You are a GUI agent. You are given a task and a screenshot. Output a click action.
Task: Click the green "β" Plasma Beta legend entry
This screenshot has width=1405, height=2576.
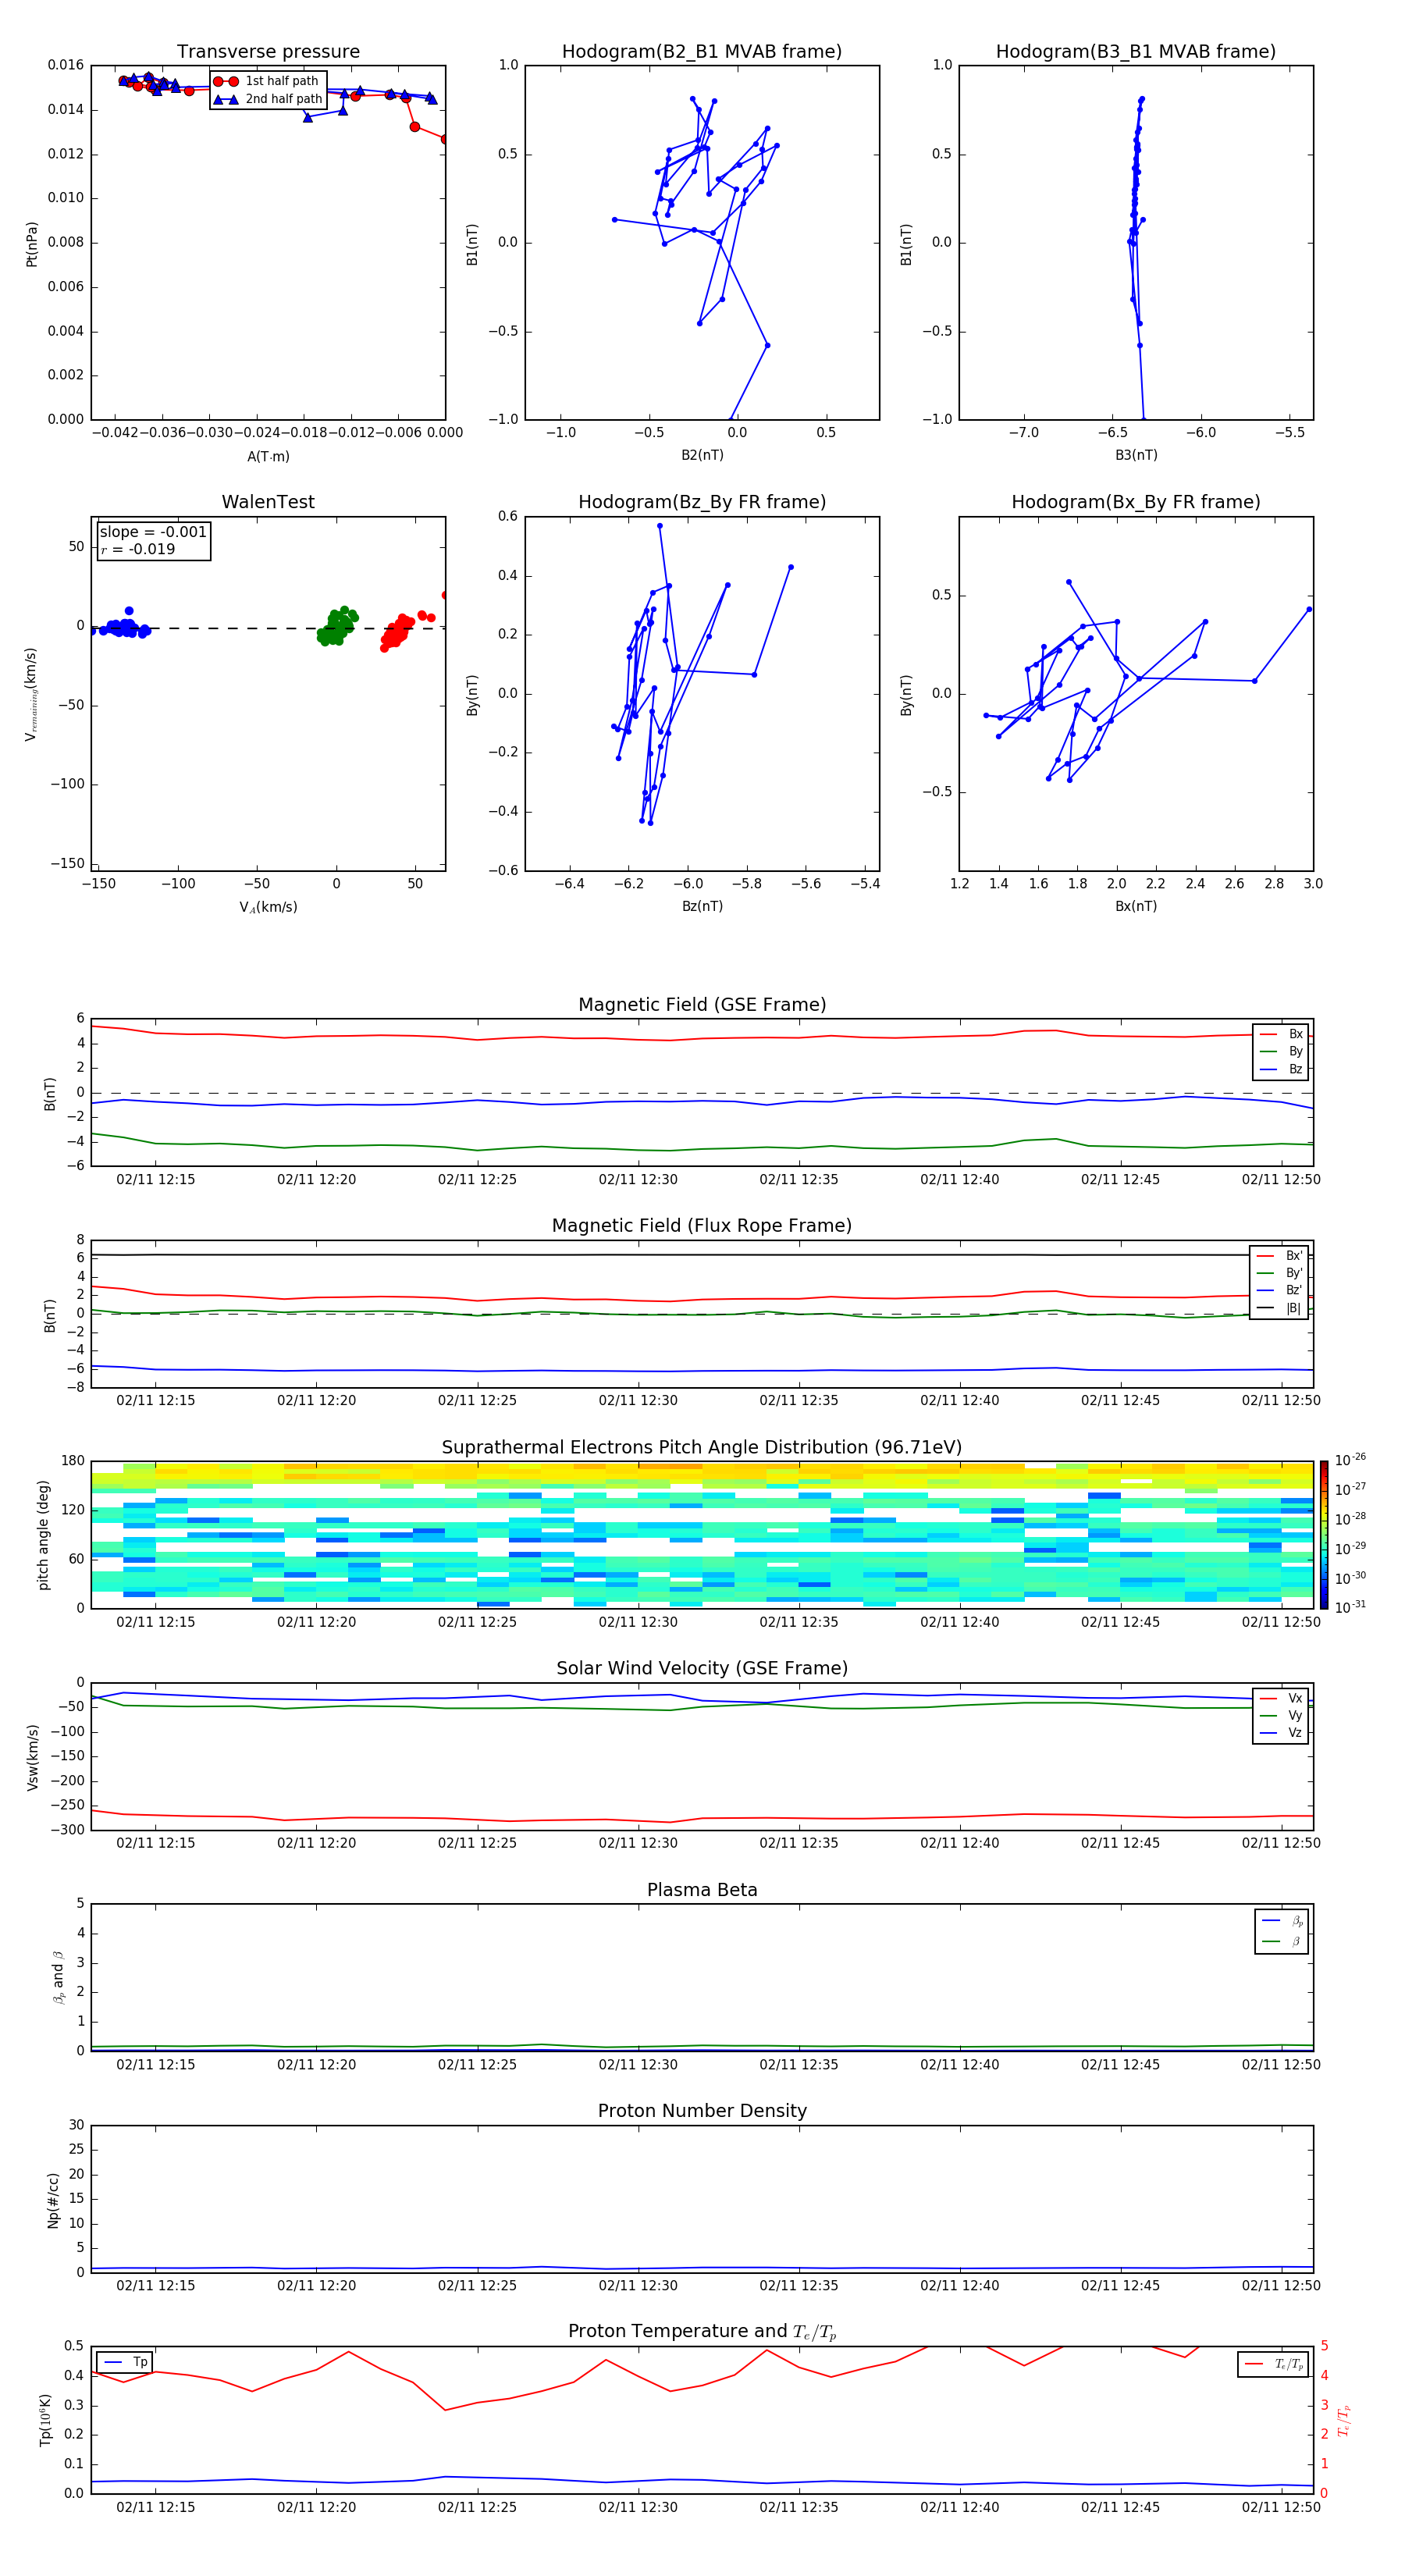click(x=1282, y=1941)
